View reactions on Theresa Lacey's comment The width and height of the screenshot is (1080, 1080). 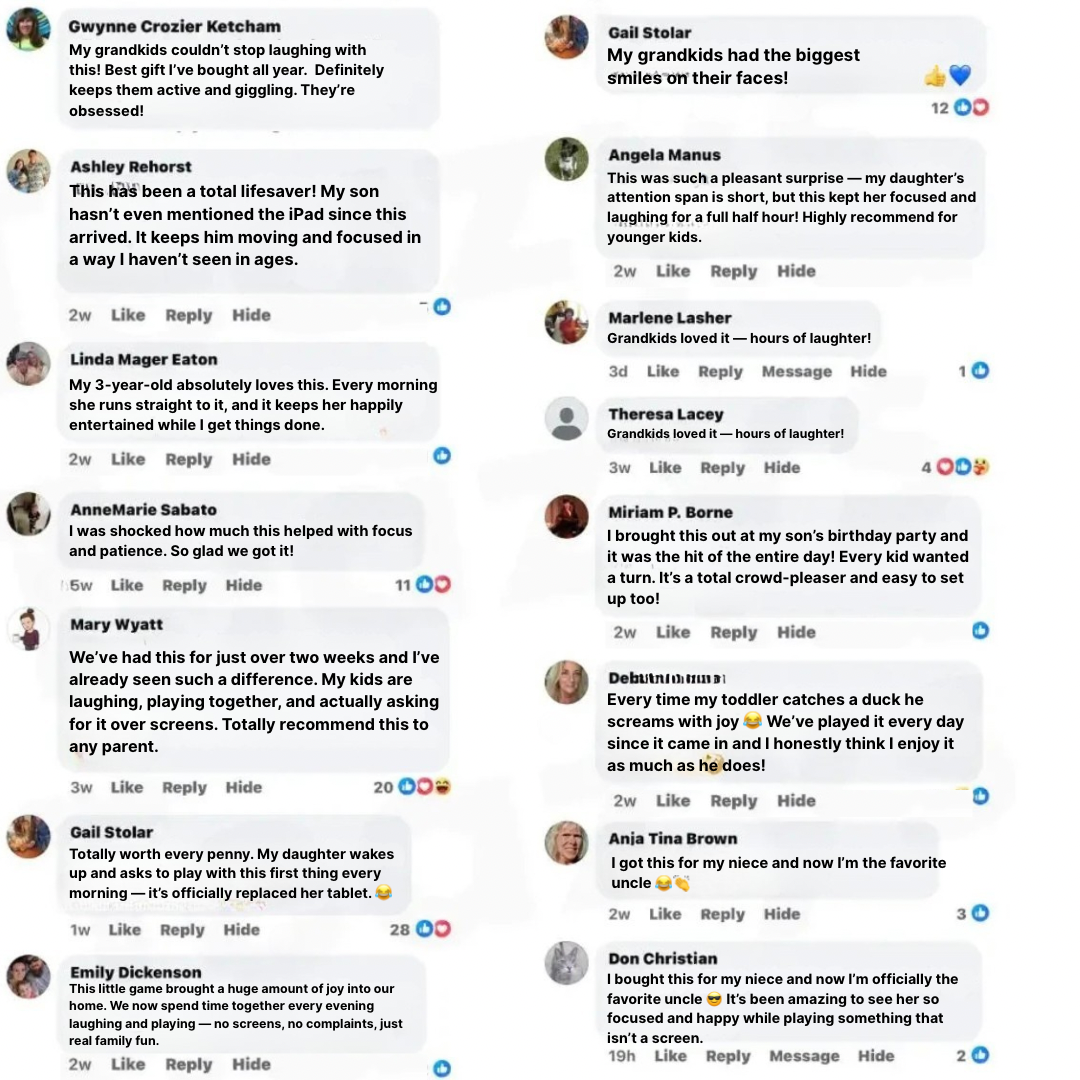click(963, 467)
